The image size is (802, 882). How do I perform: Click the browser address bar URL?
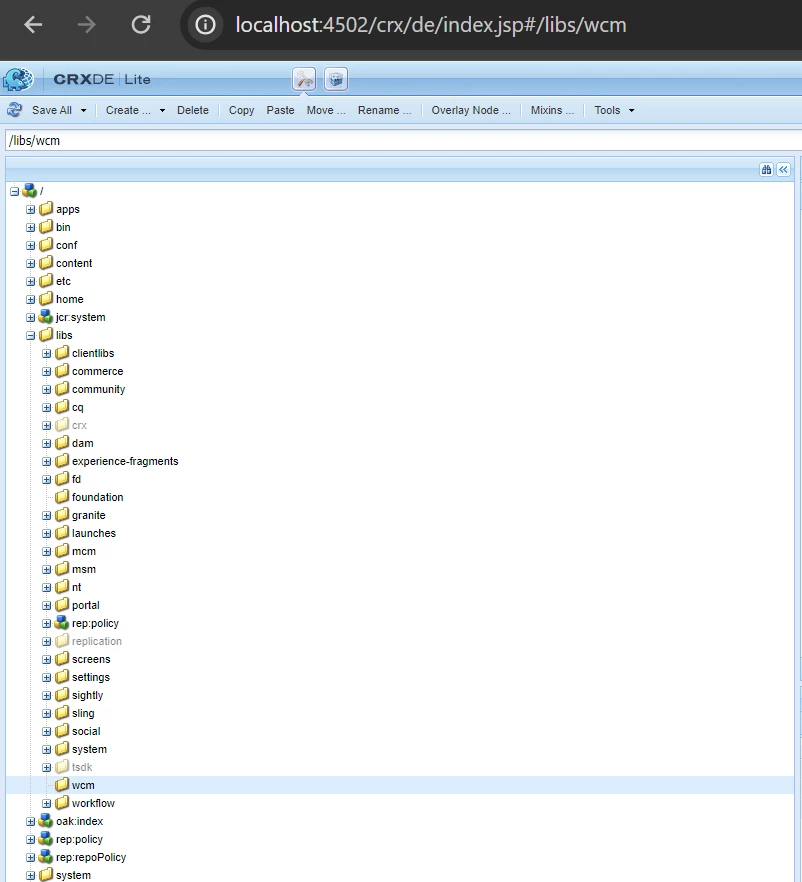pos(431,25)
